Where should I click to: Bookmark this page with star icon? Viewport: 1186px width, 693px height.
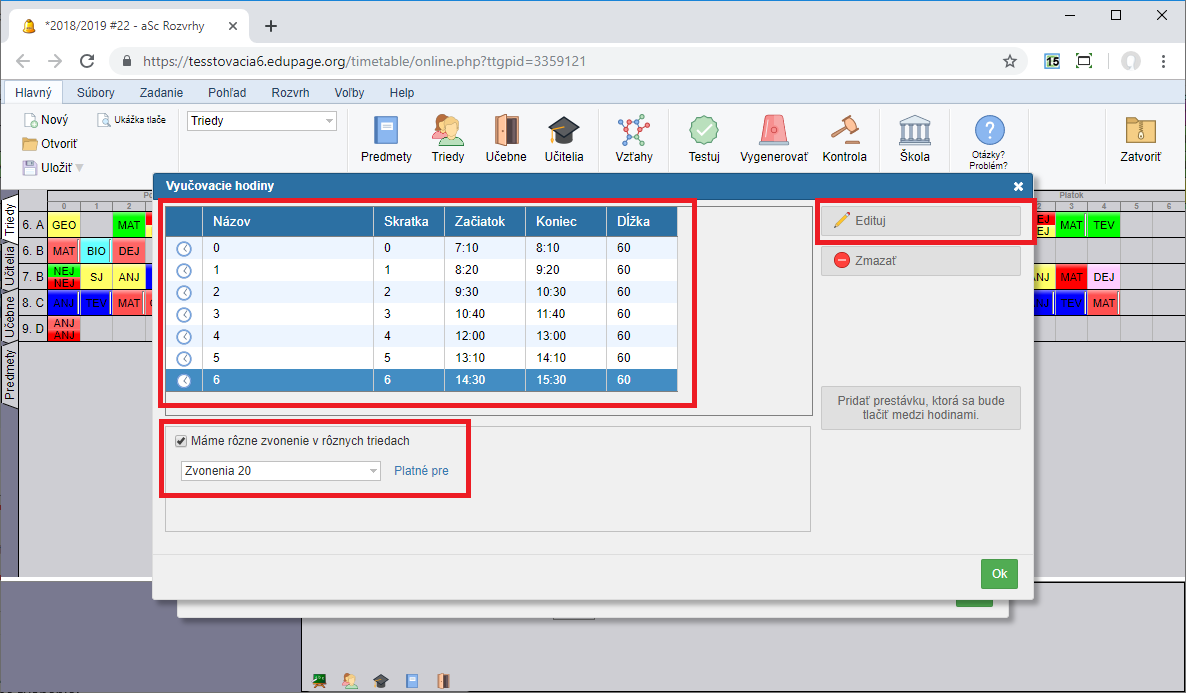[1010, 61]
